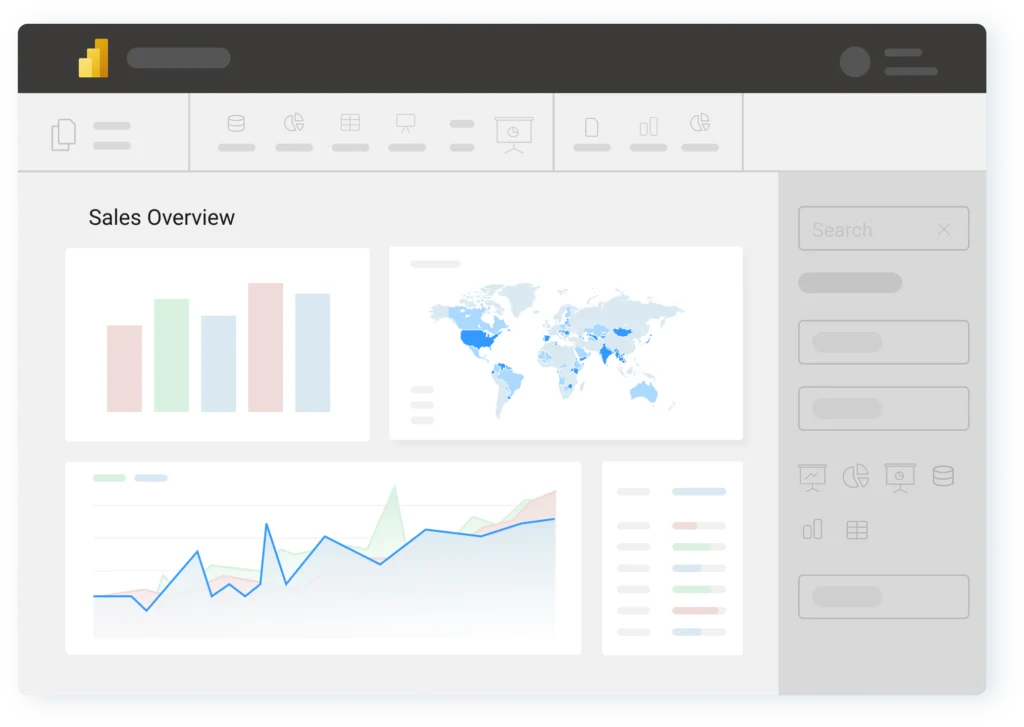Pick the pie chart icon in side panel
This screenshot has width=1024, height=727.
856,476
